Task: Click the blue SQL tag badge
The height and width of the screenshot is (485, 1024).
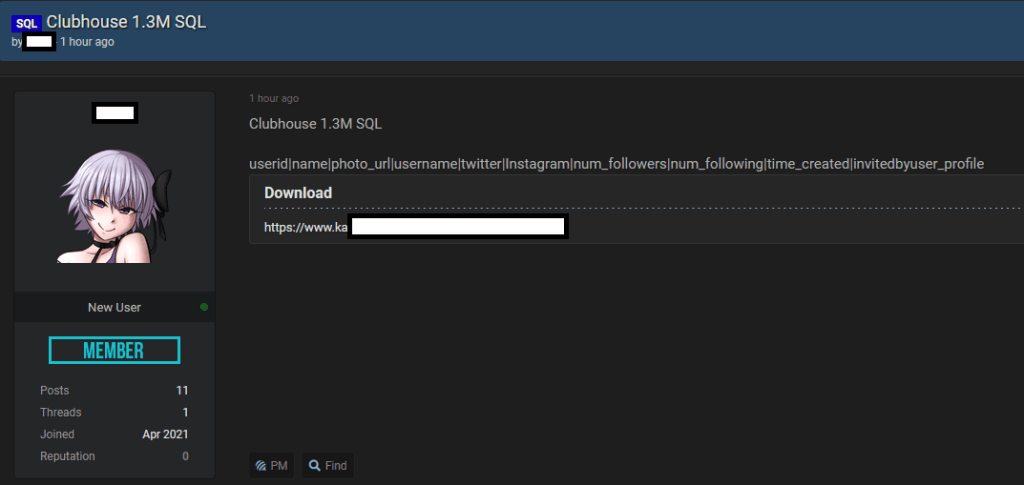Action: pos(27,22)
